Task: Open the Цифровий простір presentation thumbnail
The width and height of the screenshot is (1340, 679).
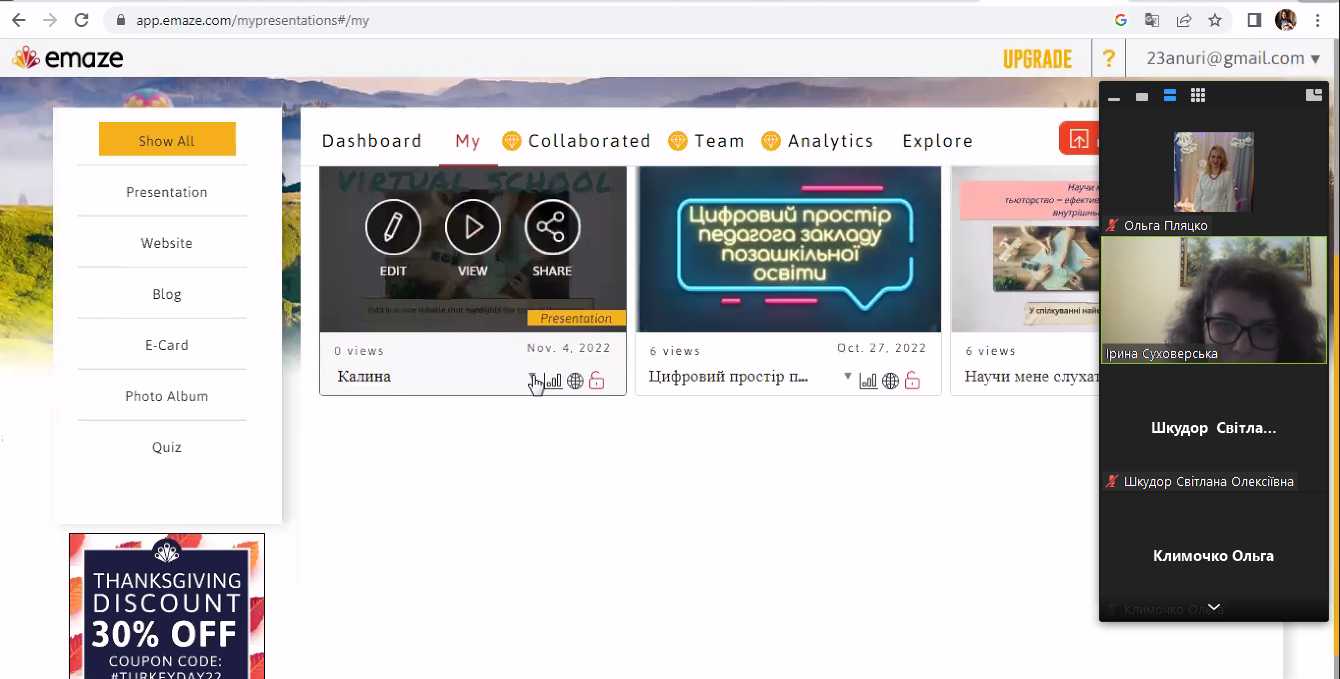Action: (x=788, y=249)
